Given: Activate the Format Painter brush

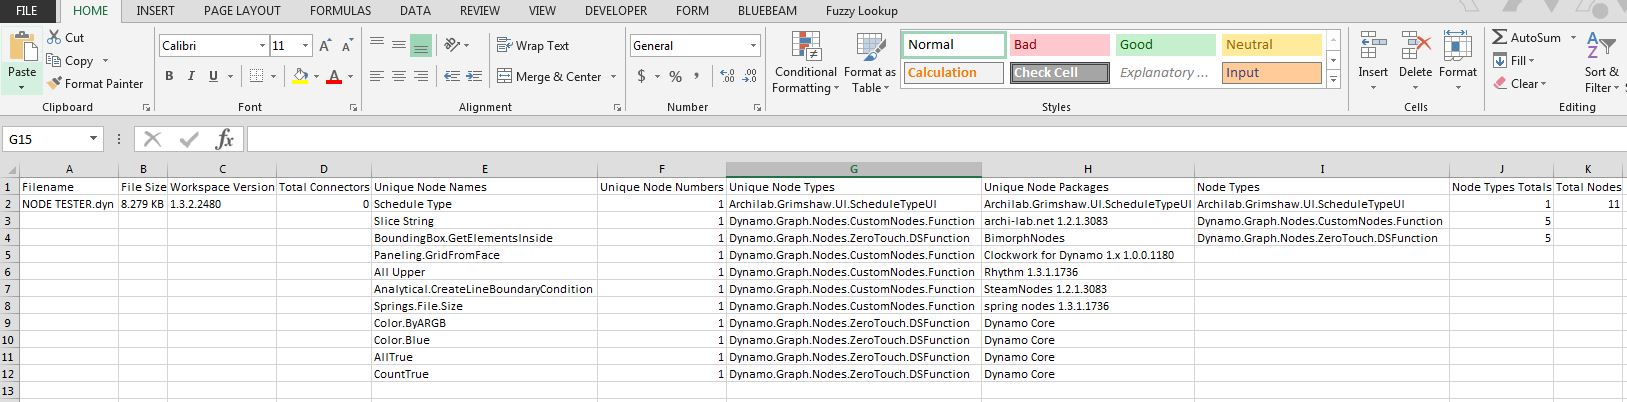Looking at the screenshot, I should point(95,84).
